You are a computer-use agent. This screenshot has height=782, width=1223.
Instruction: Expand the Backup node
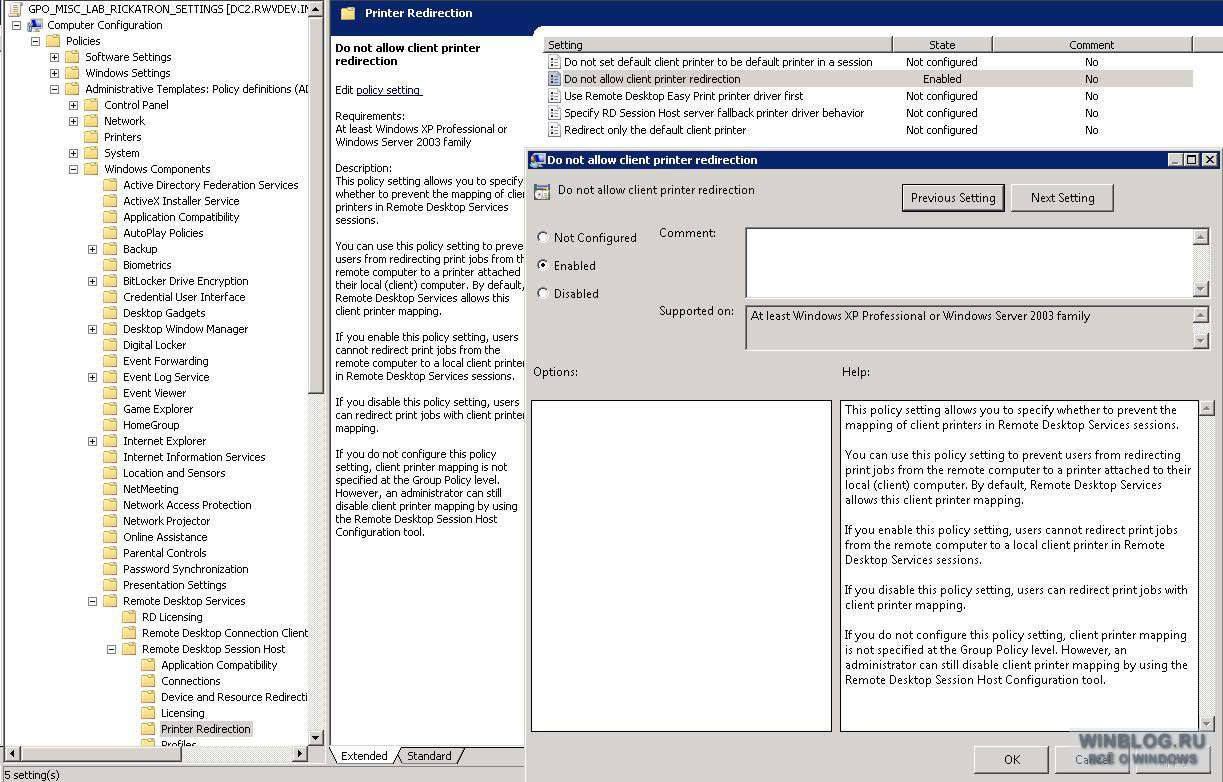tap(93, 249)
